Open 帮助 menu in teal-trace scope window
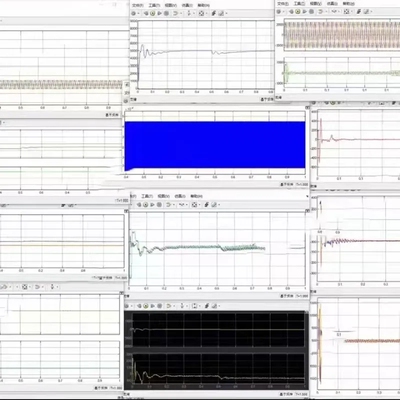The width and height of the screenshot is (400, 400). 196,196
